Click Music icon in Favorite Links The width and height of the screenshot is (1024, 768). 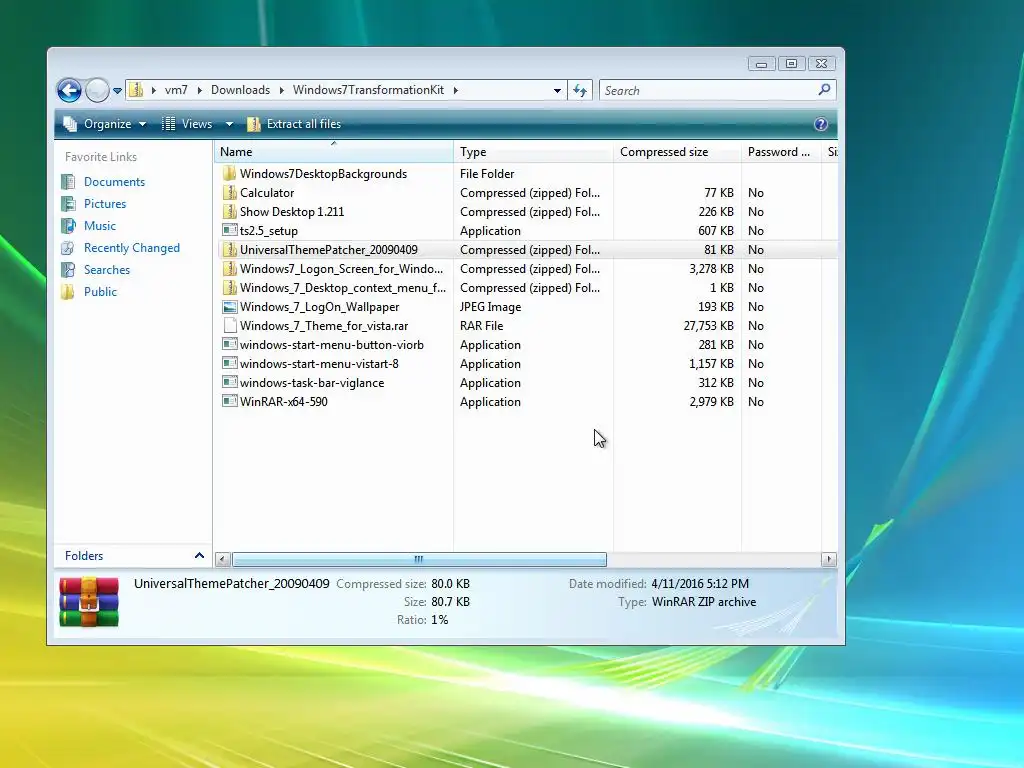click(x=68, y=226)
